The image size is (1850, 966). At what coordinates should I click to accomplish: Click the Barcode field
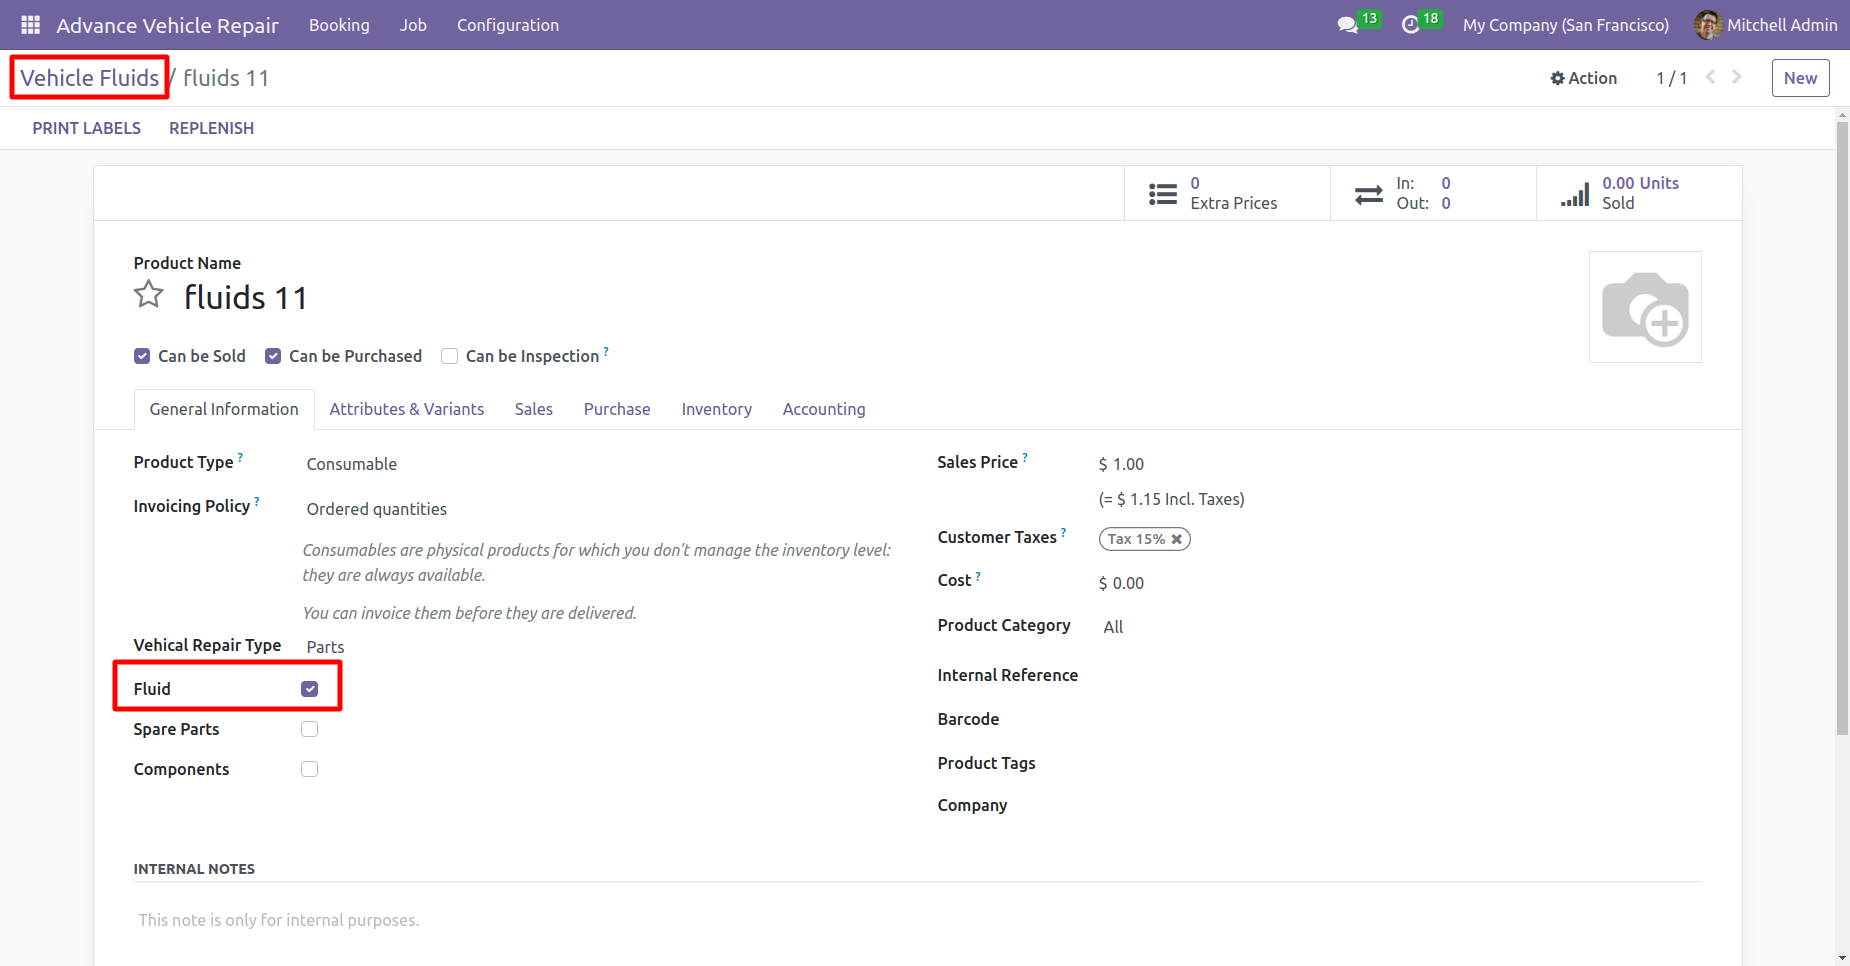(1400, 721)
